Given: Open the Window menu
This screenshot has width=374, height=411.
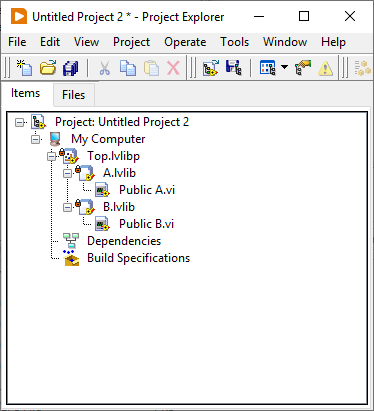Looking at the screenshot, I should 285,42.
